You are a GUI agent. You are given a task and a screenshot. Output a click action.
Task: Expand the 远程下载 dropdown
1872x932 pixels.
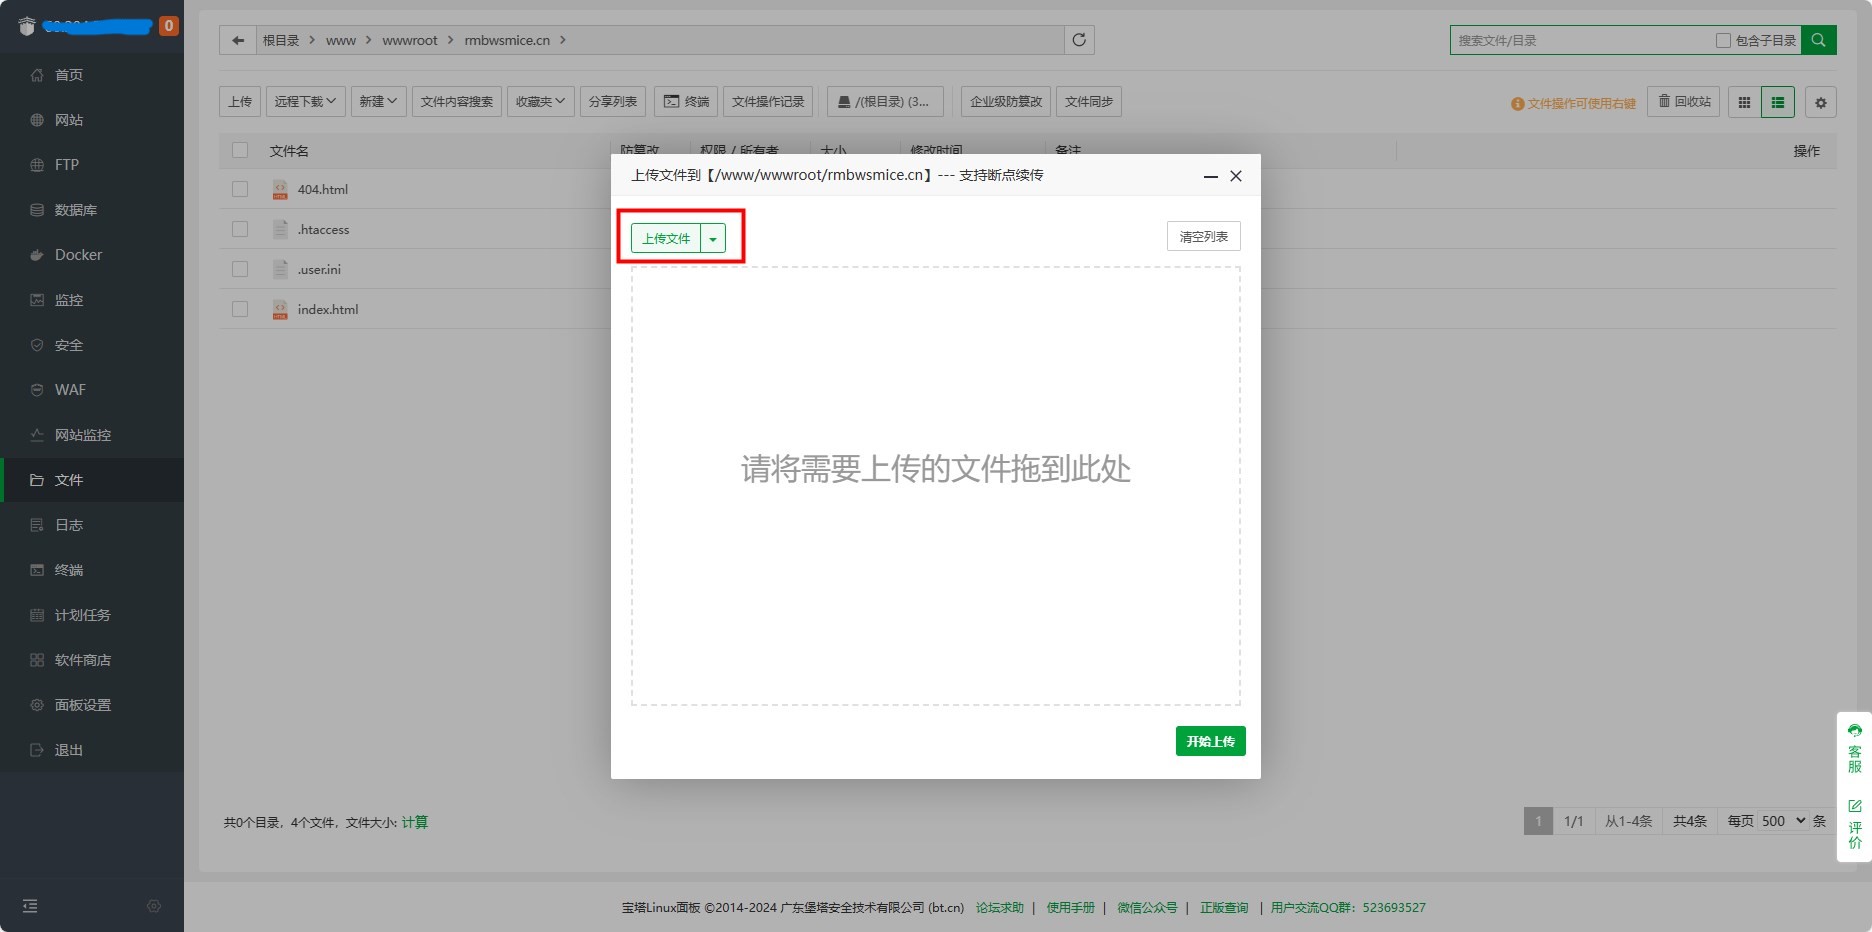pos(306,101)
